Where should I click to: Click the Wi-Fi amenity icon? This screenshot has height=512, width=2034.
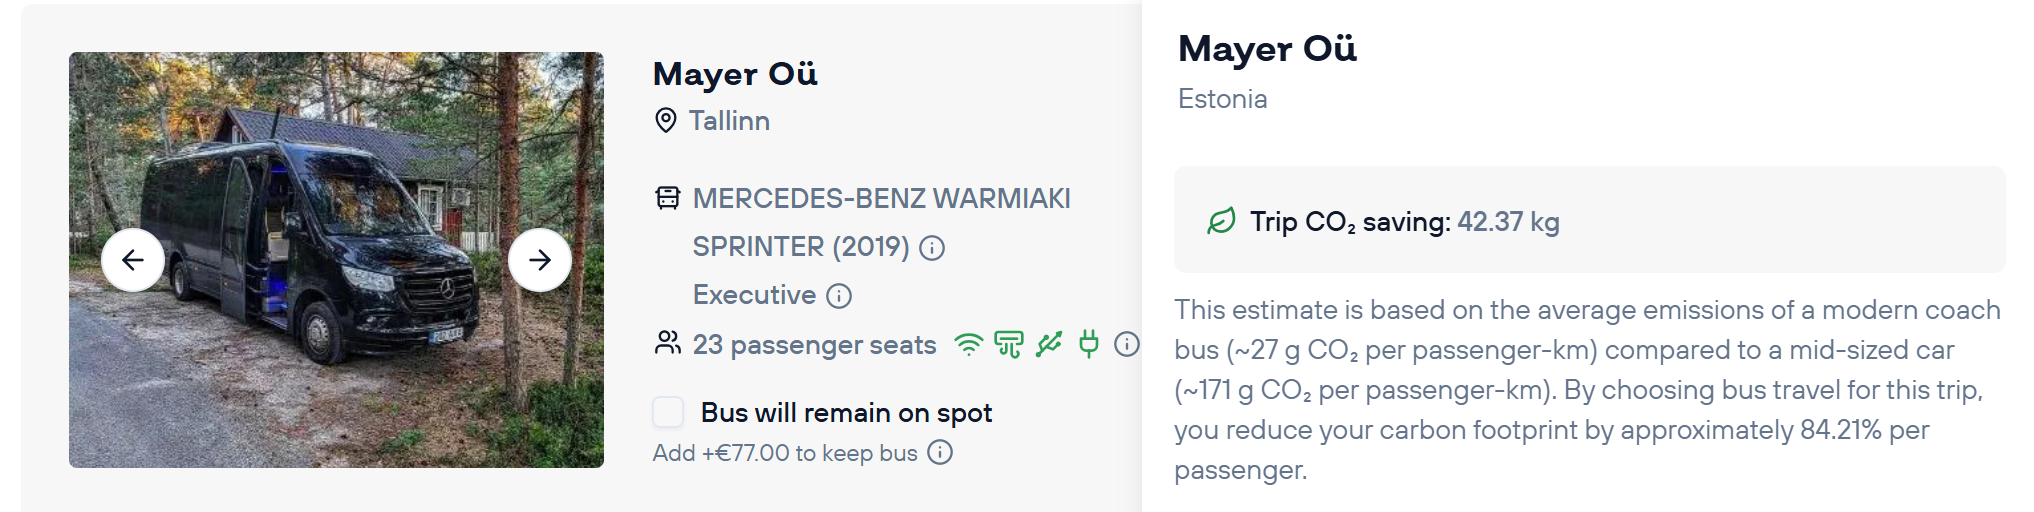pyautogui.click(x=968, y=345)
